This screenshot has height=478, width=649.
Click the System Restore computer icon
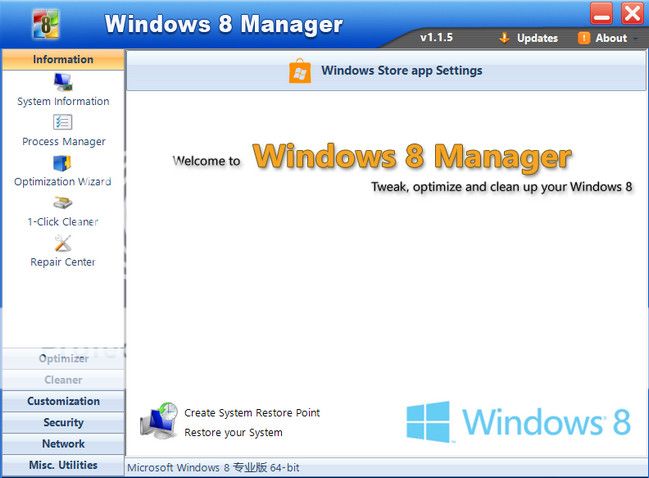(159, 420)
